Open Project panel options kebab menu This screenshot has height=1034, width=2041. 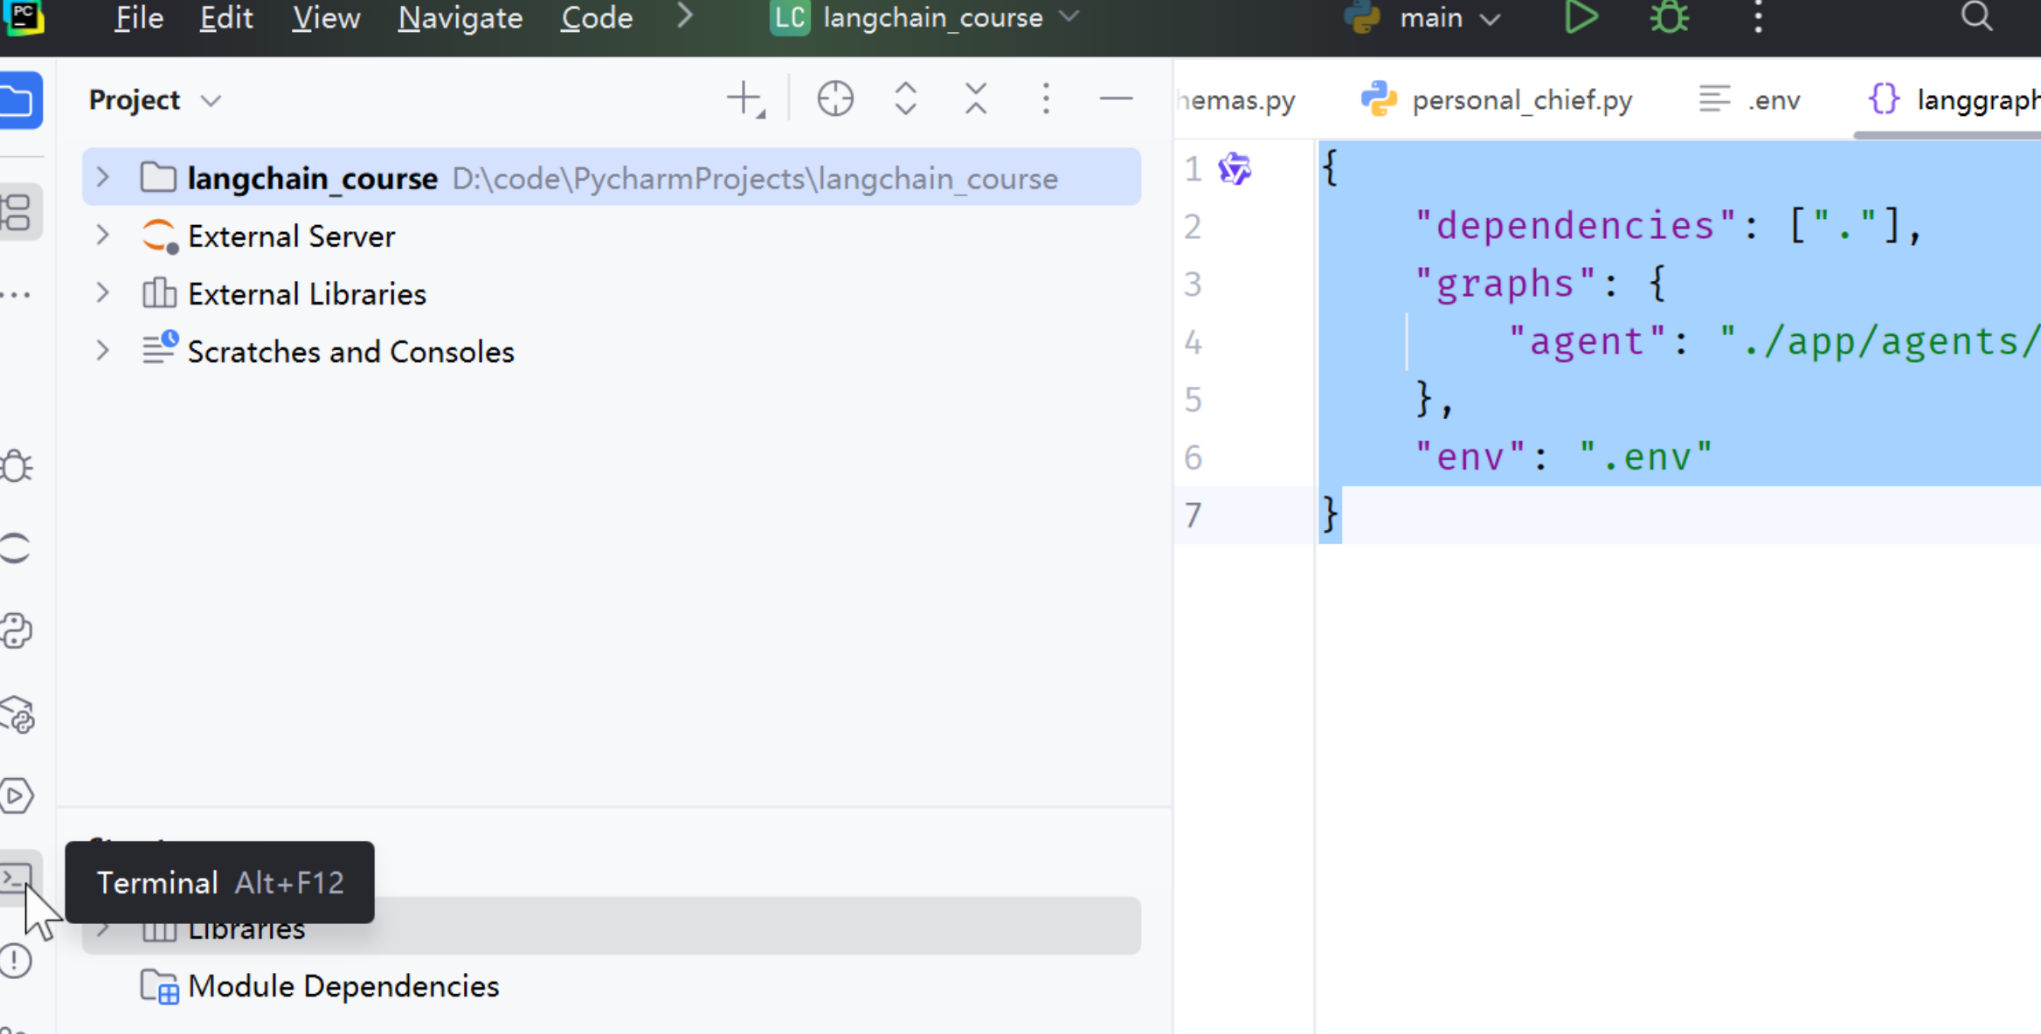[1046, 99]
